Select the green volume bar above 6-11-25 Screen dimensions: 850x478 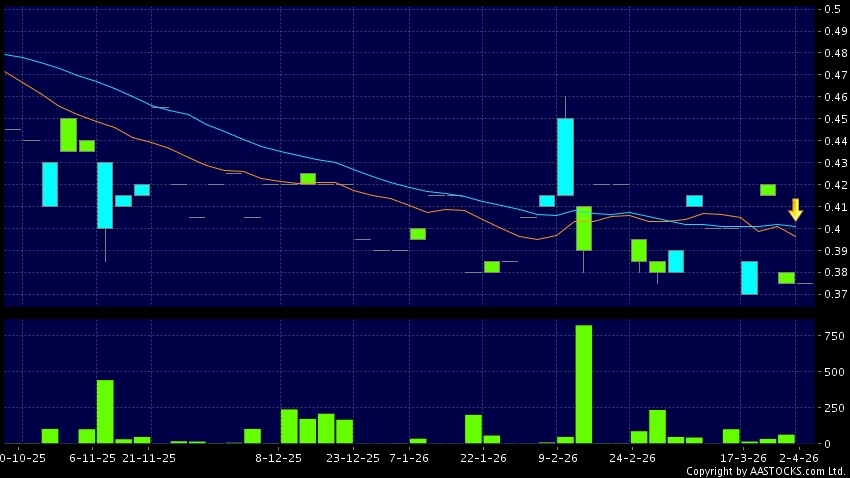(105, 411)
